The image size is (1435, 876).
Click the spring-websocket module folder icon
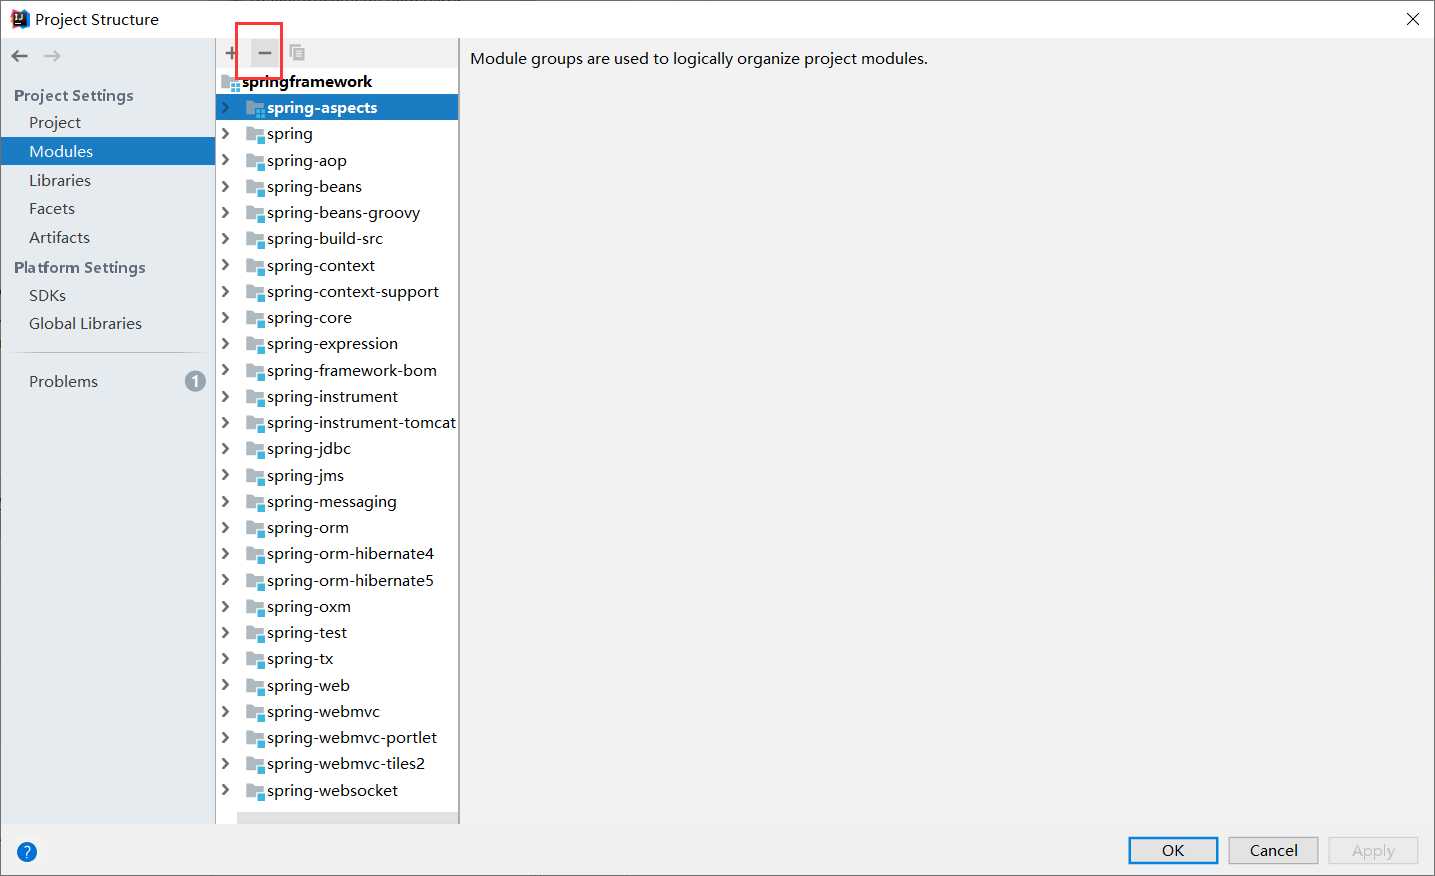click(255, 791)
